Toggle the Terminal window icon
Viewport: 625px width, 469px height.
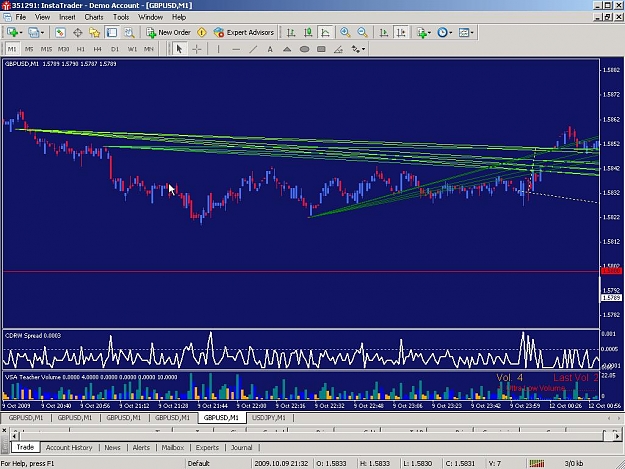coord(112,33)
